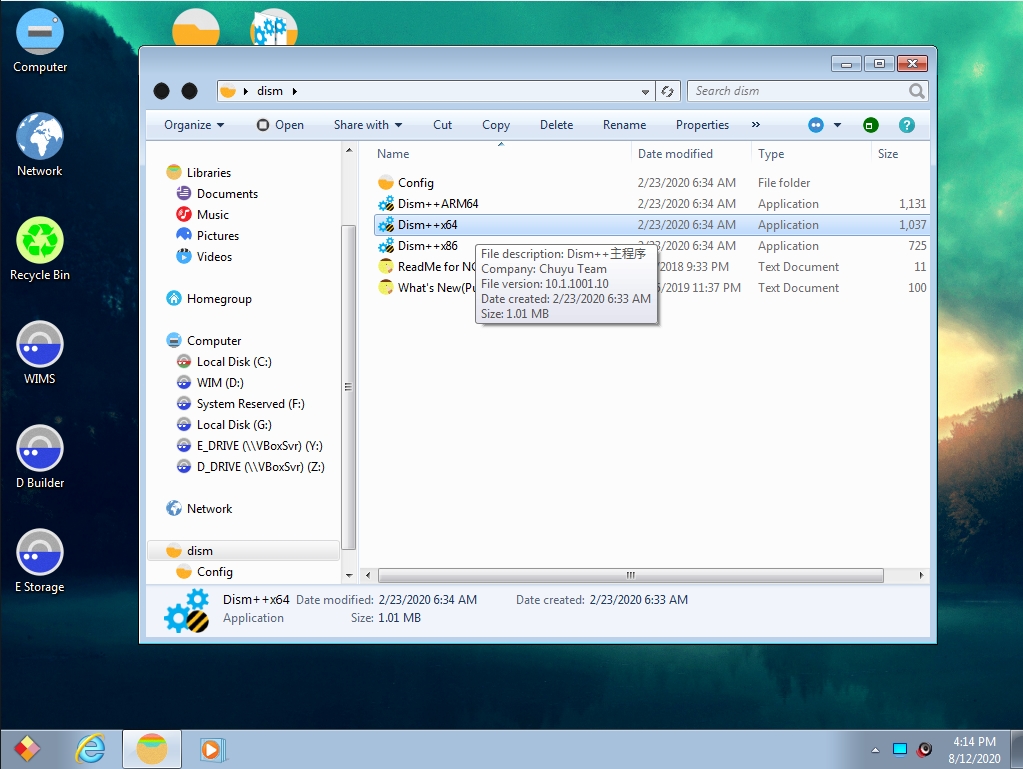Toggle the preview pane button
1023x769 pixels.
(870, 125)
